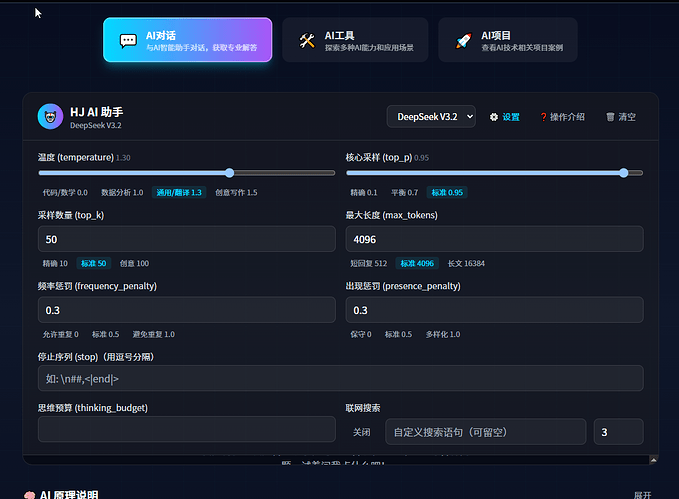This screenshot has height=499, width=679.
Task: Click the HJ AI assistant avatar icon
Action: (49, 117)
